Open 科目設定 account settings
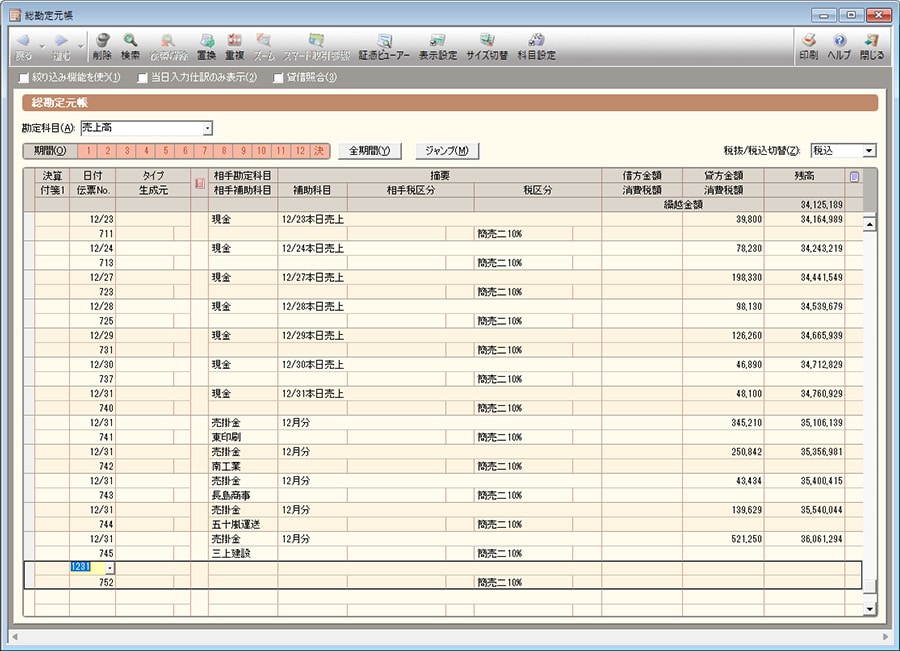Image resolution: width=900 pixels, height=651 pixels. coord(535,46)
